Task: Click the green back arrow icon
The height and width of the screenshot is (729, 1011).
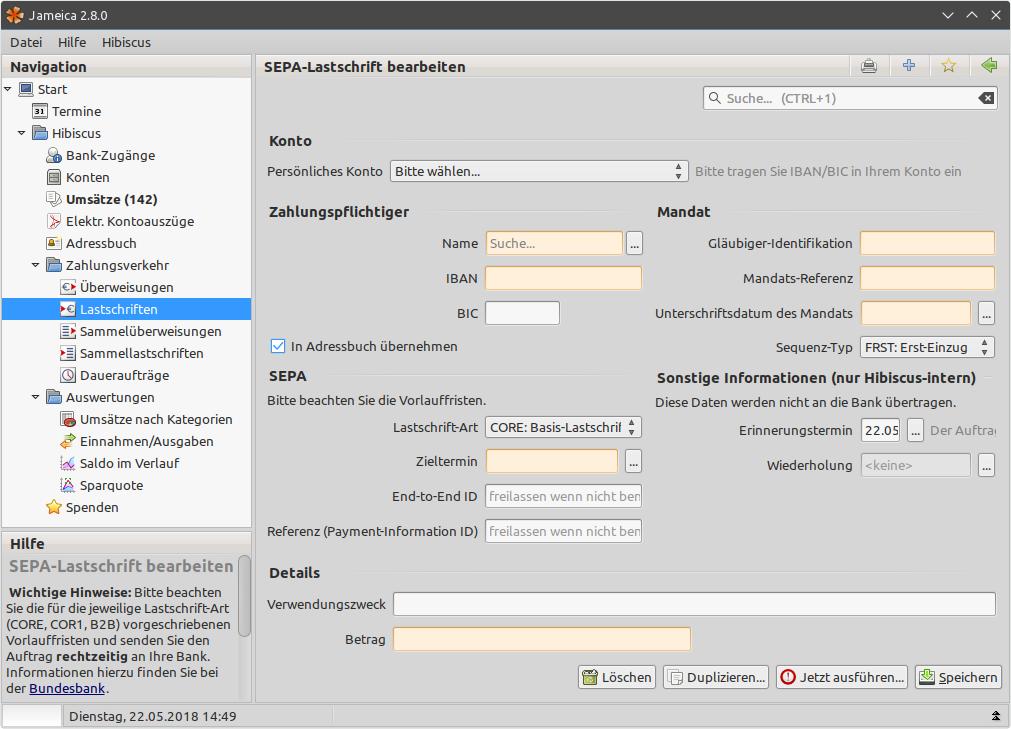Action: pos(988,65)
